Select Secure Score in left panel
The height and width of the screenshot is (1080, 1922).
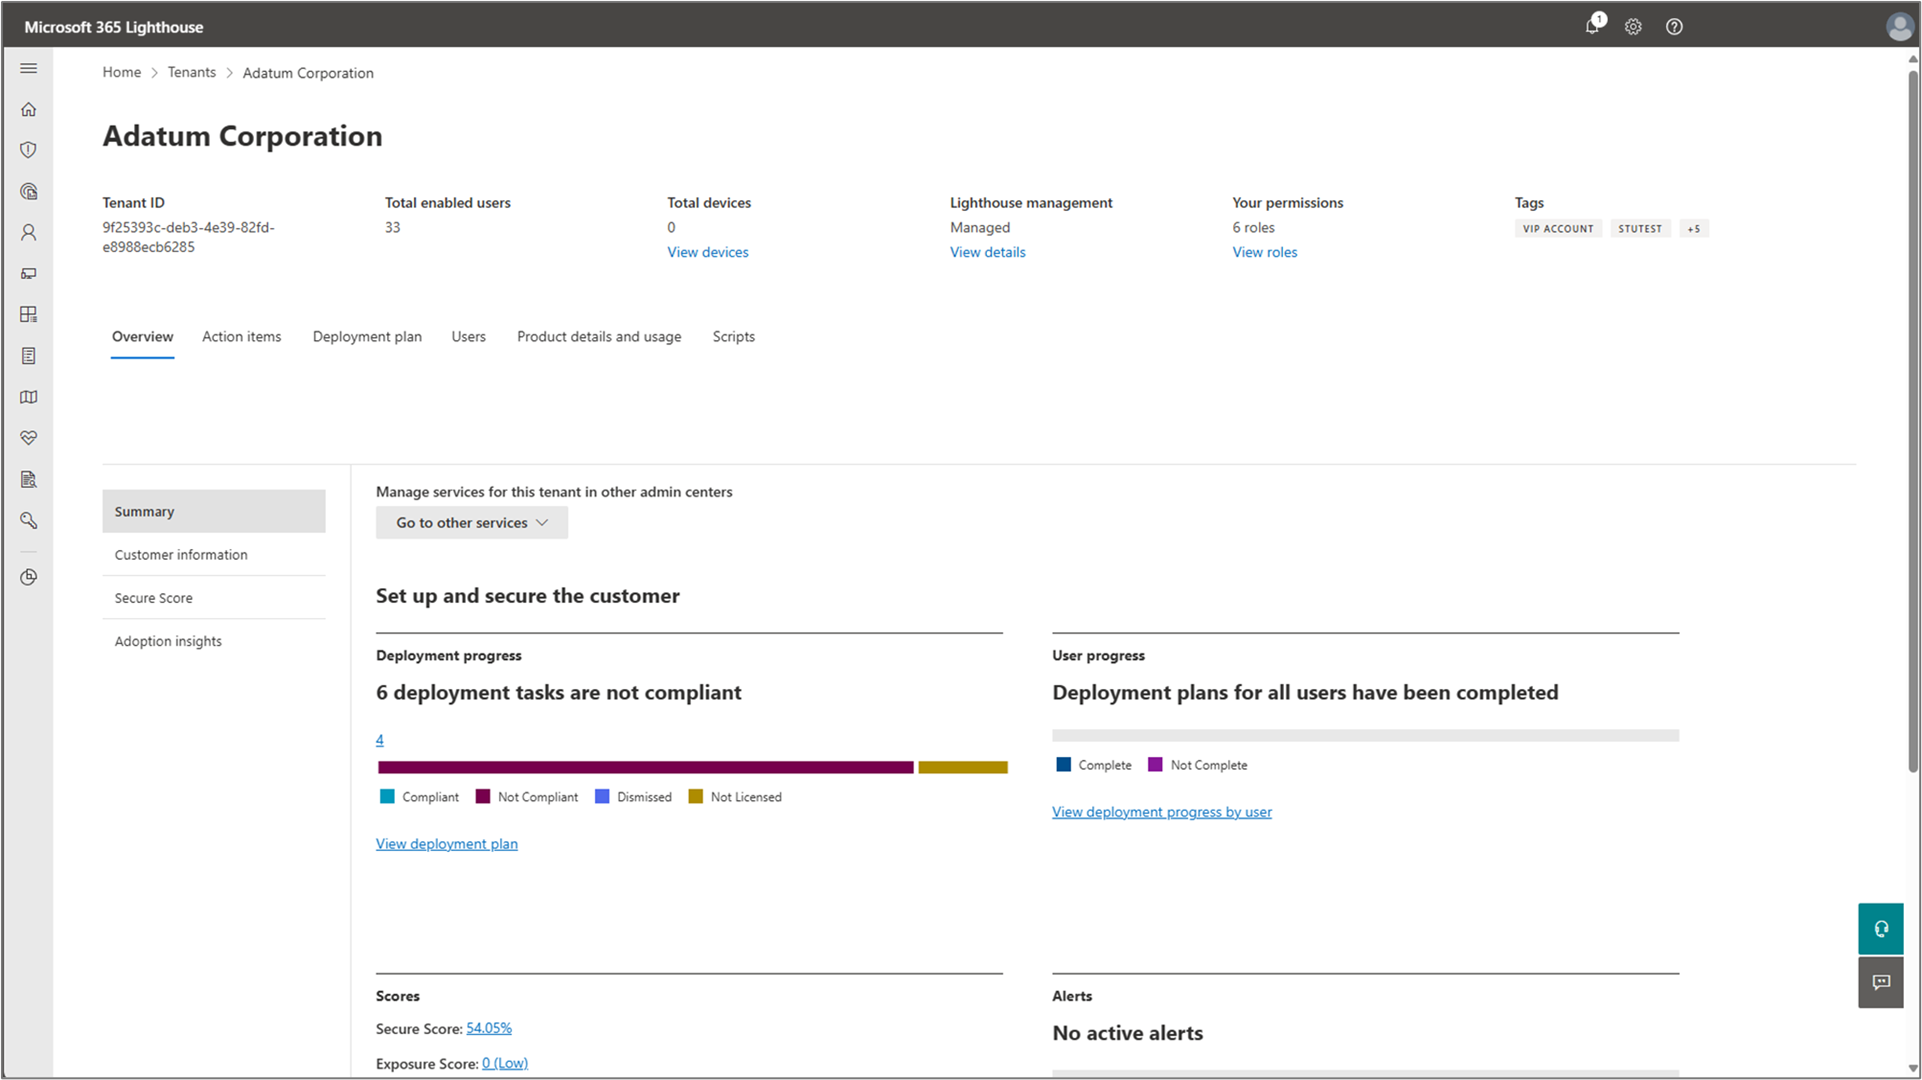click(x=154, y=598)
